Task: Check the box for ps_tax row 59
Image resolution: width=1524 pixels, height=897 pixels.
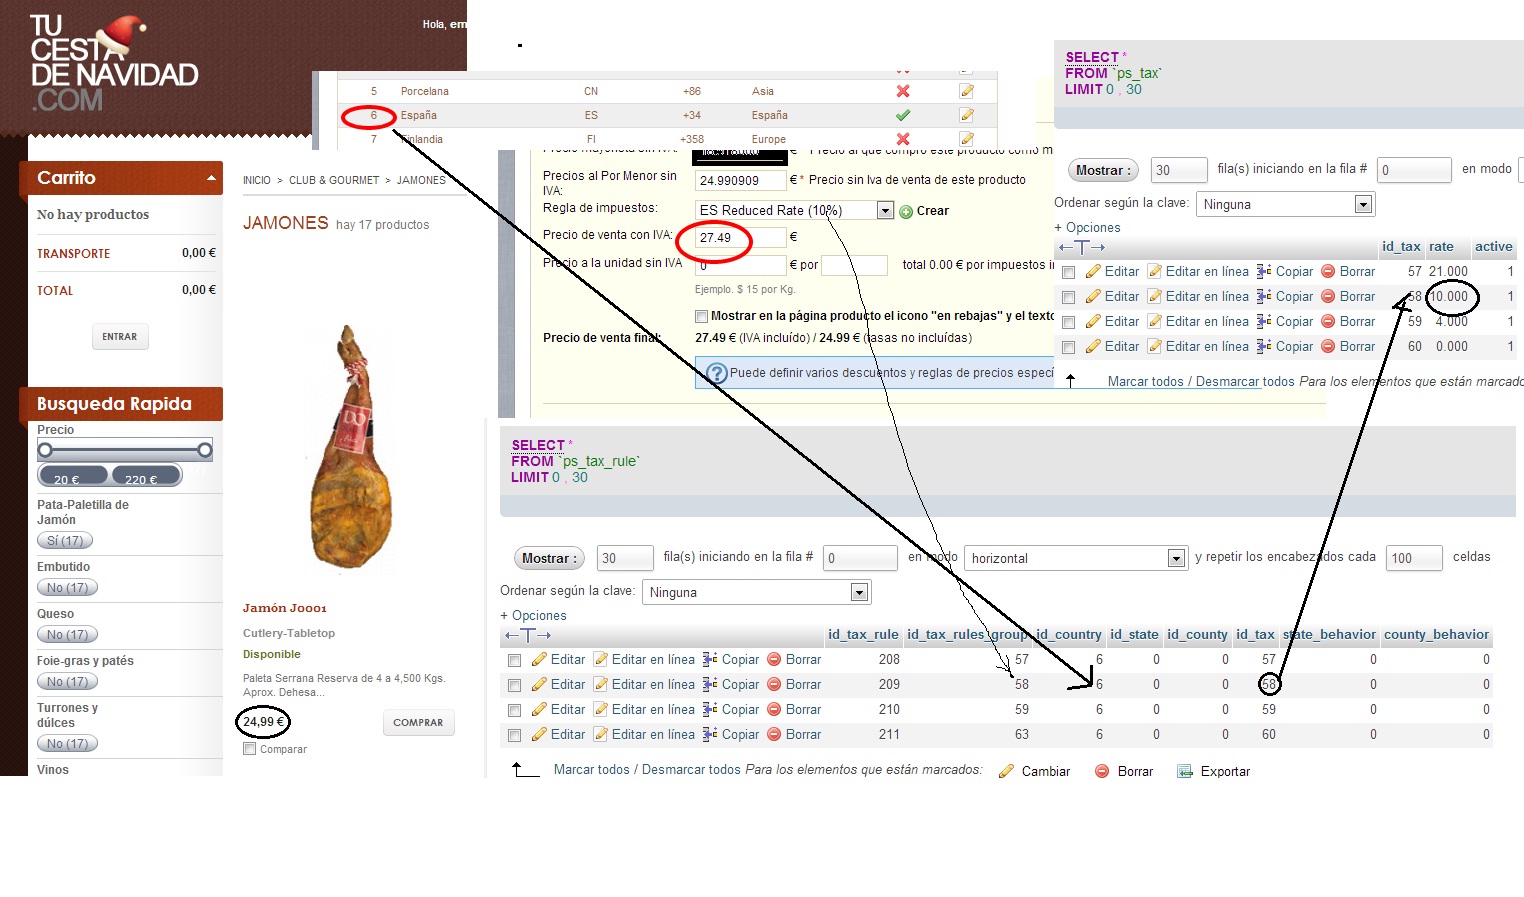Action: tap(1068, 322)
